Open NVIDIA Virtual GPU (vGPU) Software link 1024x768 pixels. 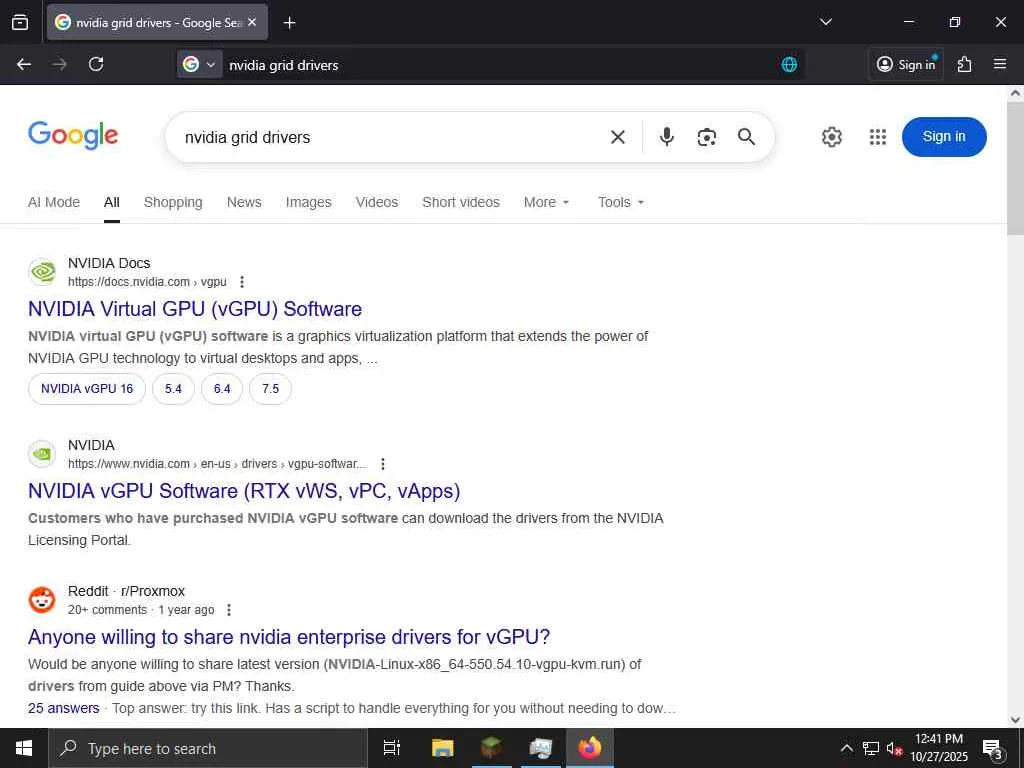195,309
